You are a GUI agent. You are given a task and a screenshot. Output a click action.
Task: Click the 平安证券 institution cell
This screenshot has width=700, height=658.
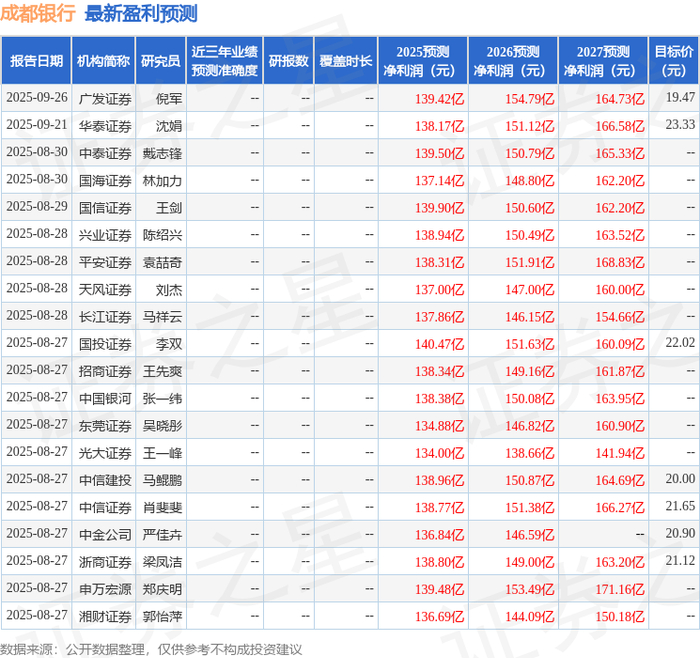tap(105, 262)
